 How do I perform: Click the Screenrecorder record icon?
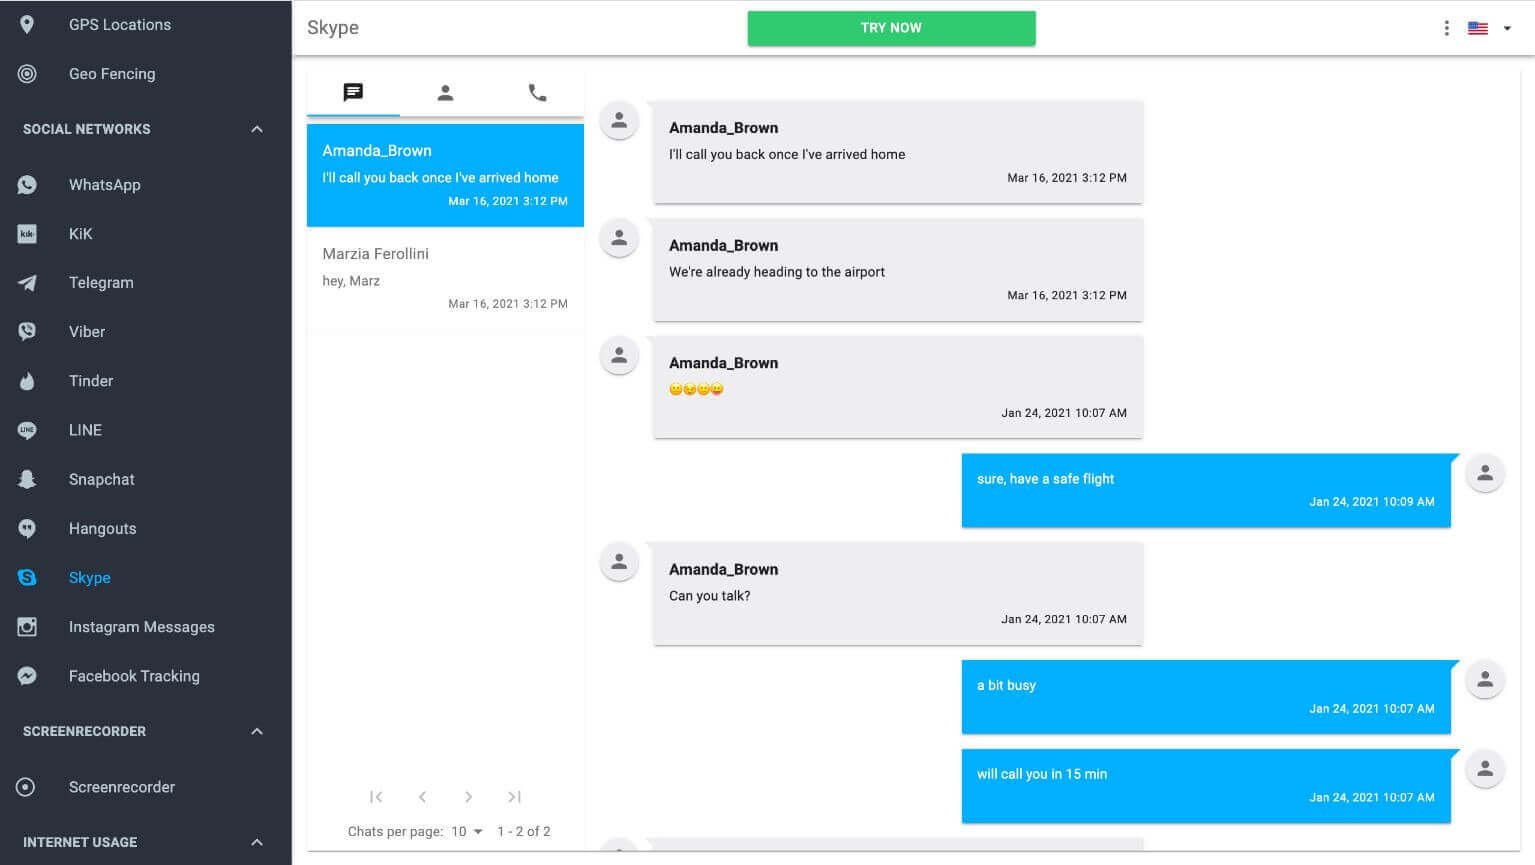(27, 787)
